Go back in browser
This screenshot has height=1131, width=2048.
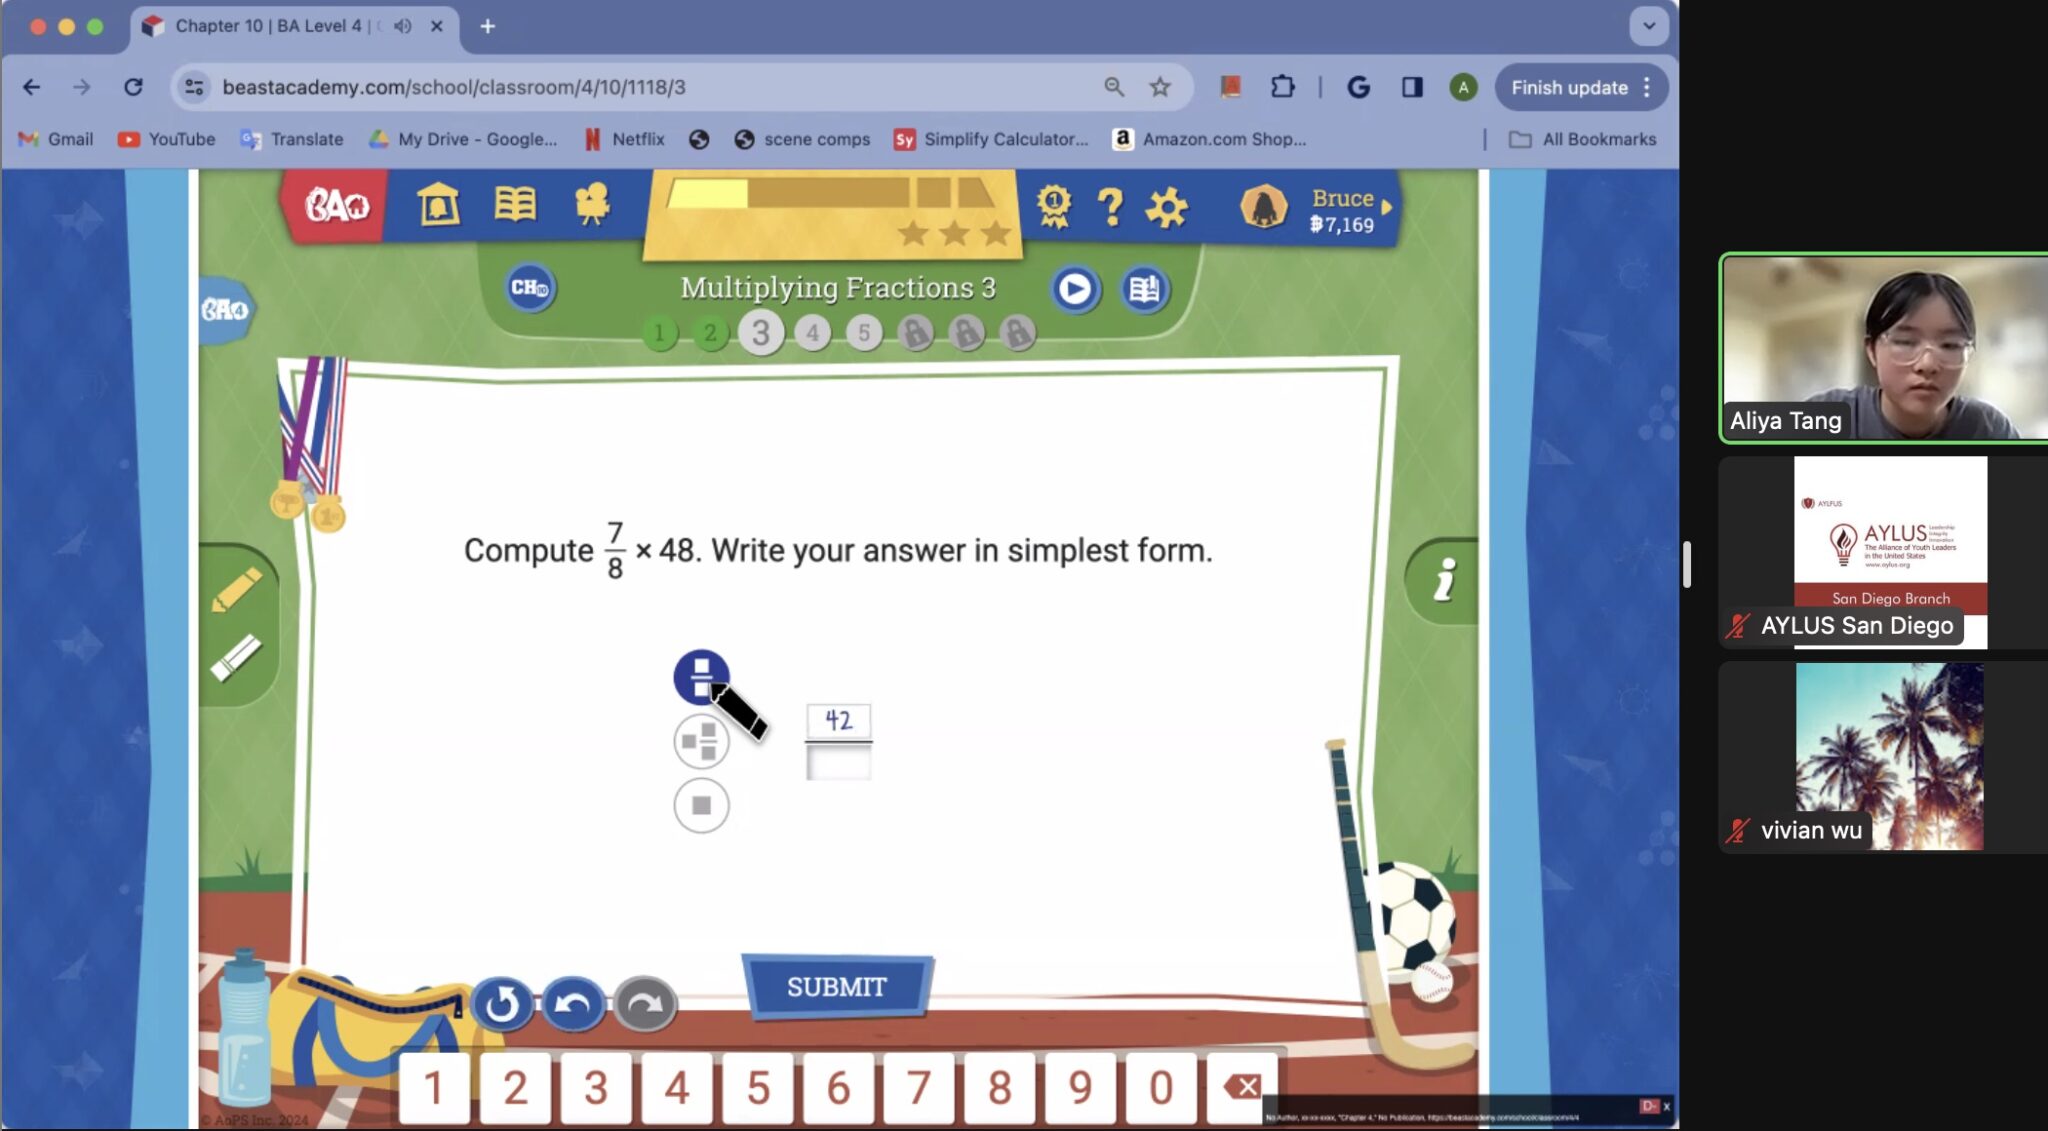31,87
